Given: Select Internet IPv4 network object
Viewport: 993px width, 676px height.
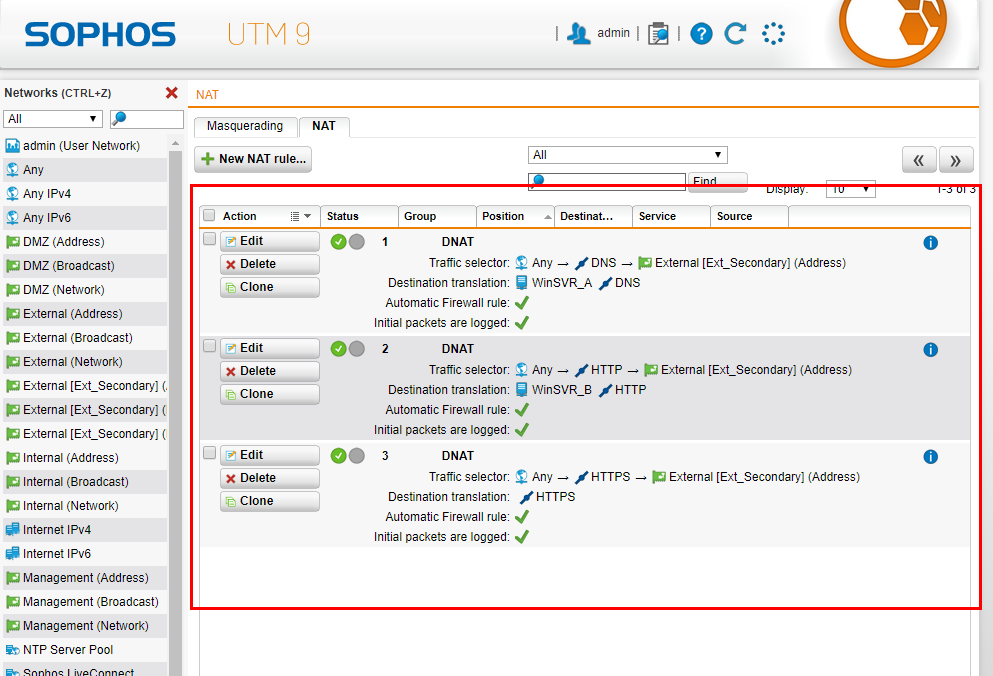Looking at the screenshot, I should click(x=85, y=530).
